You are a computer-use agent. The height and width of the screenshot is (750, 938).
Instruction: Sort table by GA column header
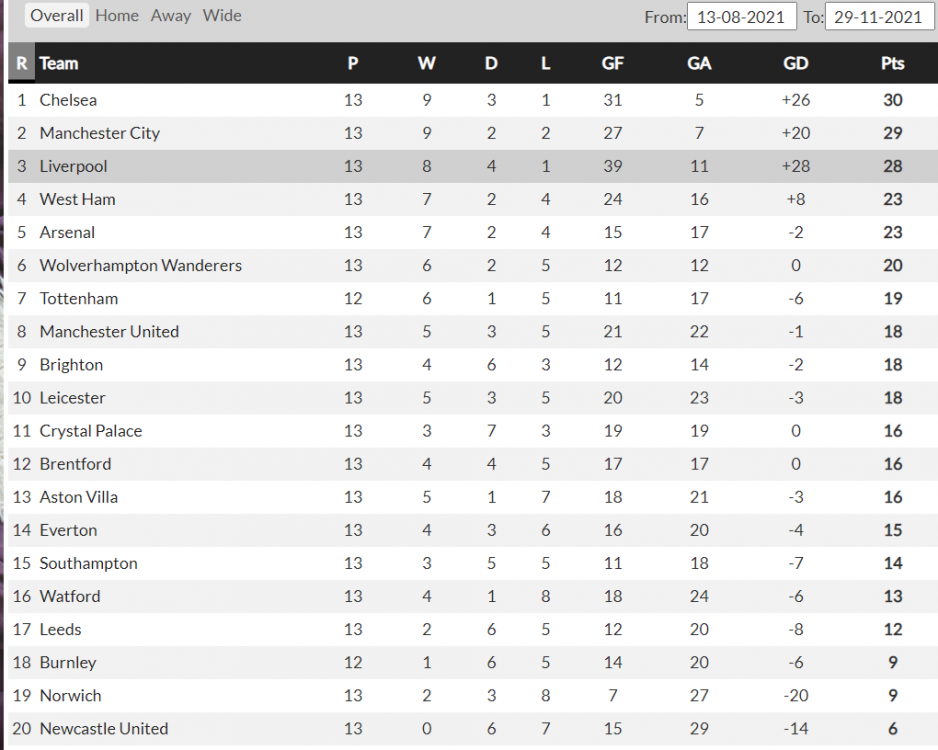(x=699, y=63)
